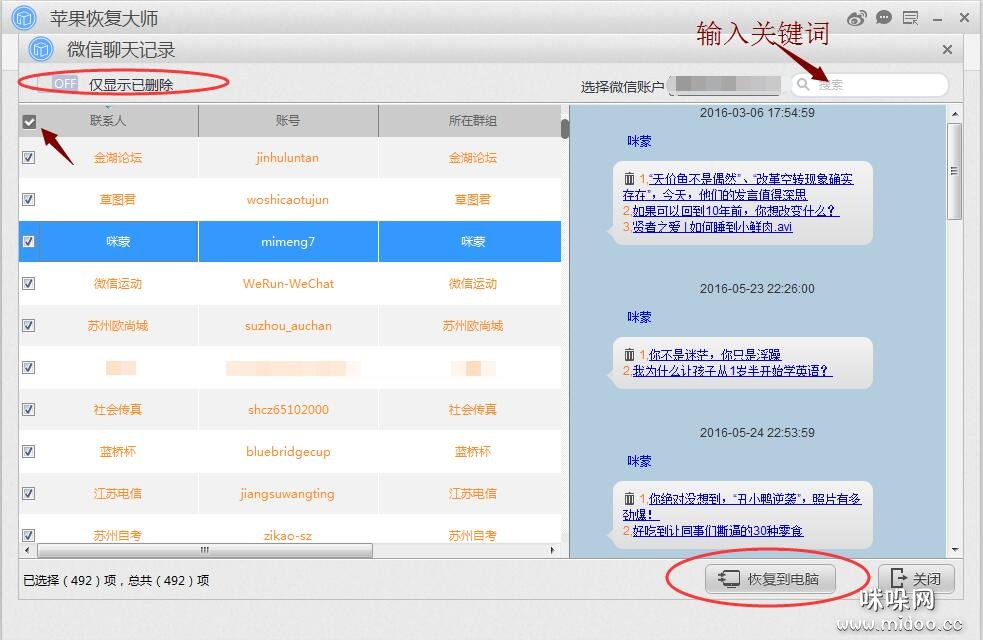Click the 关闭 button
This screenshot has height=640, width=983.
(x=916, y=579)
